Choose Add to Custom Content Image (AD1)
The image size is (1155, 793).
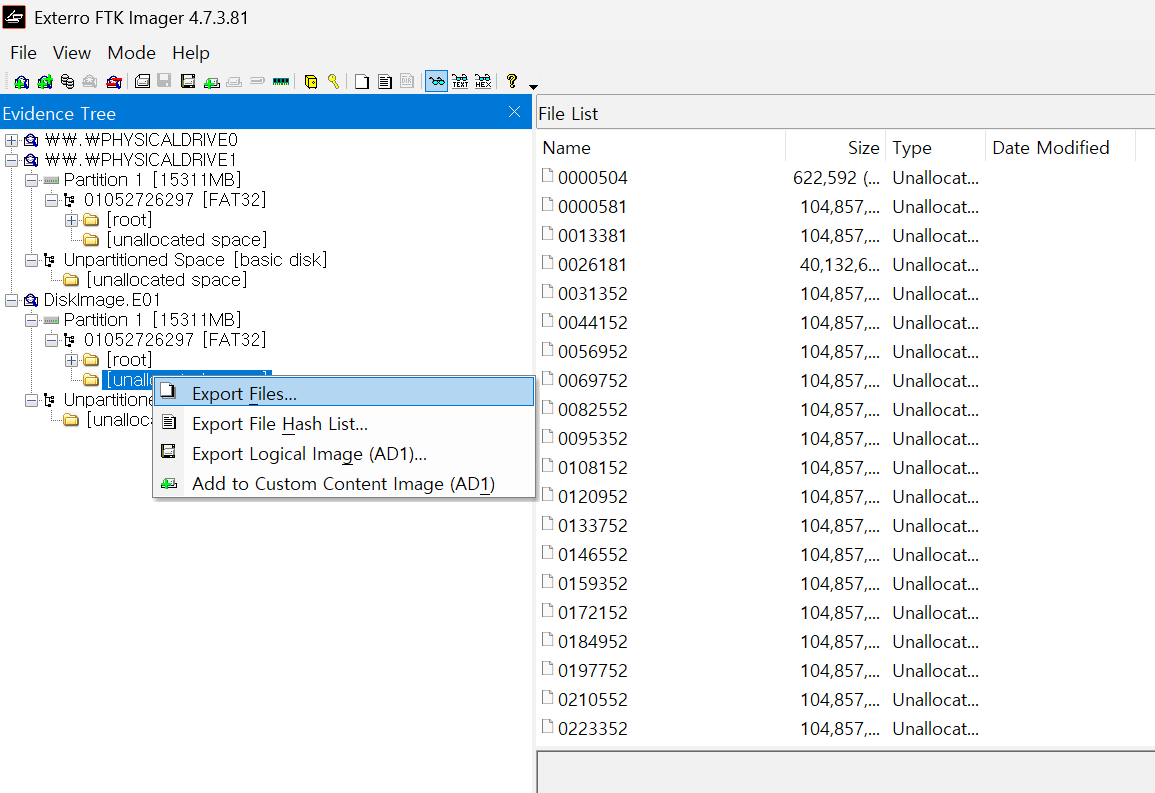click(344, 484)
